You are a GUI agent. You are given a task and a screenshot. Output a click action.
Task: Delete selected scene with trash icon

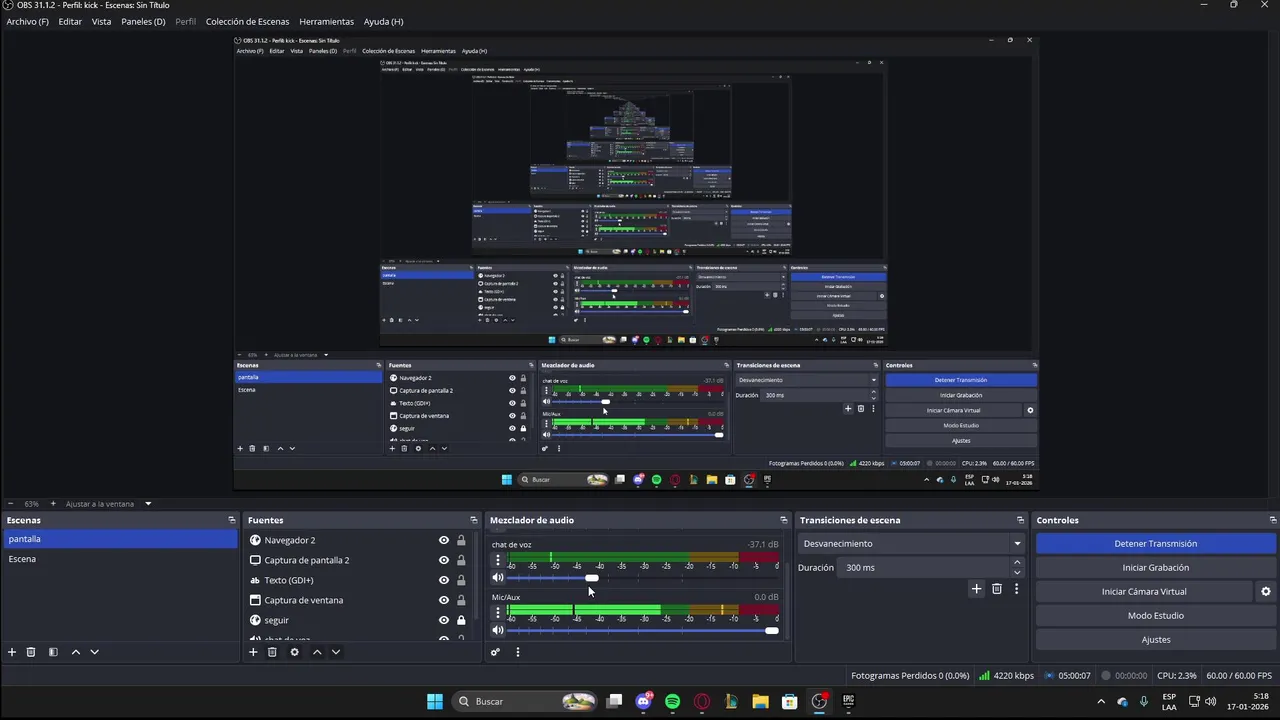[31, 652]
